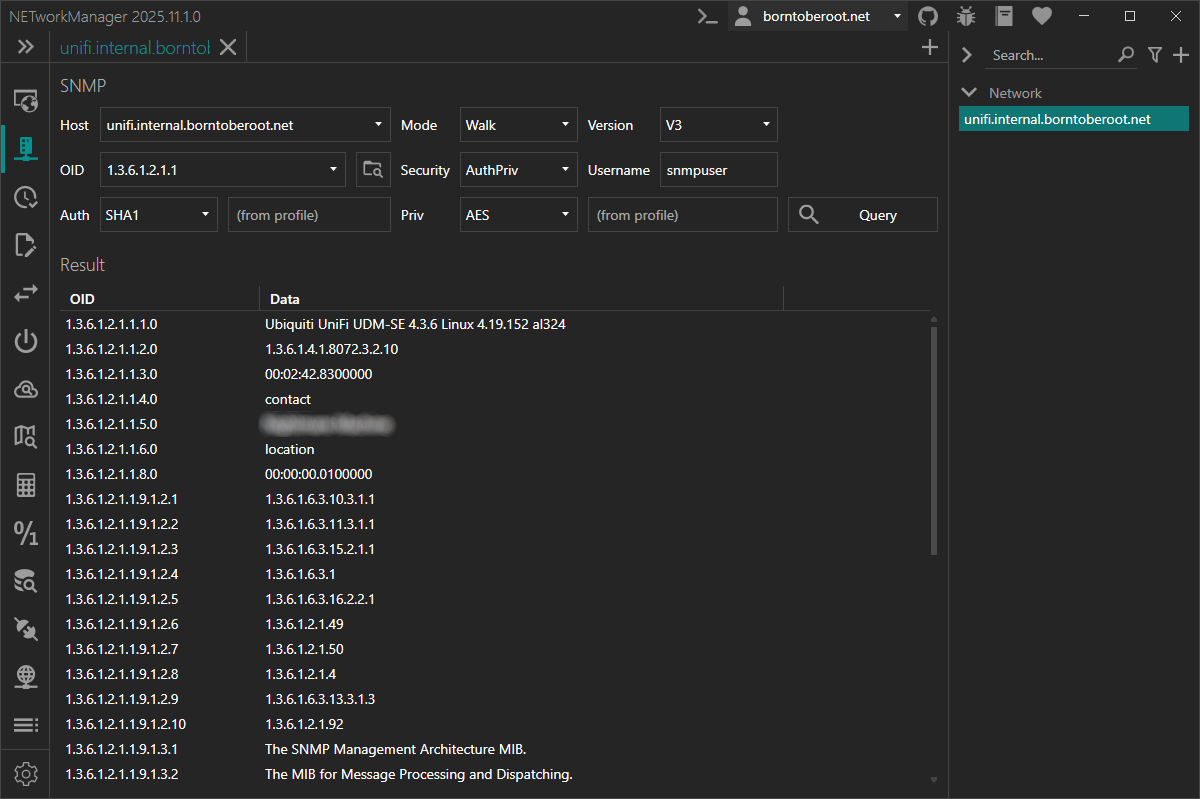1200x799 pixels.
Task: Click the bug report icon
Action: (x=966, y=16)
